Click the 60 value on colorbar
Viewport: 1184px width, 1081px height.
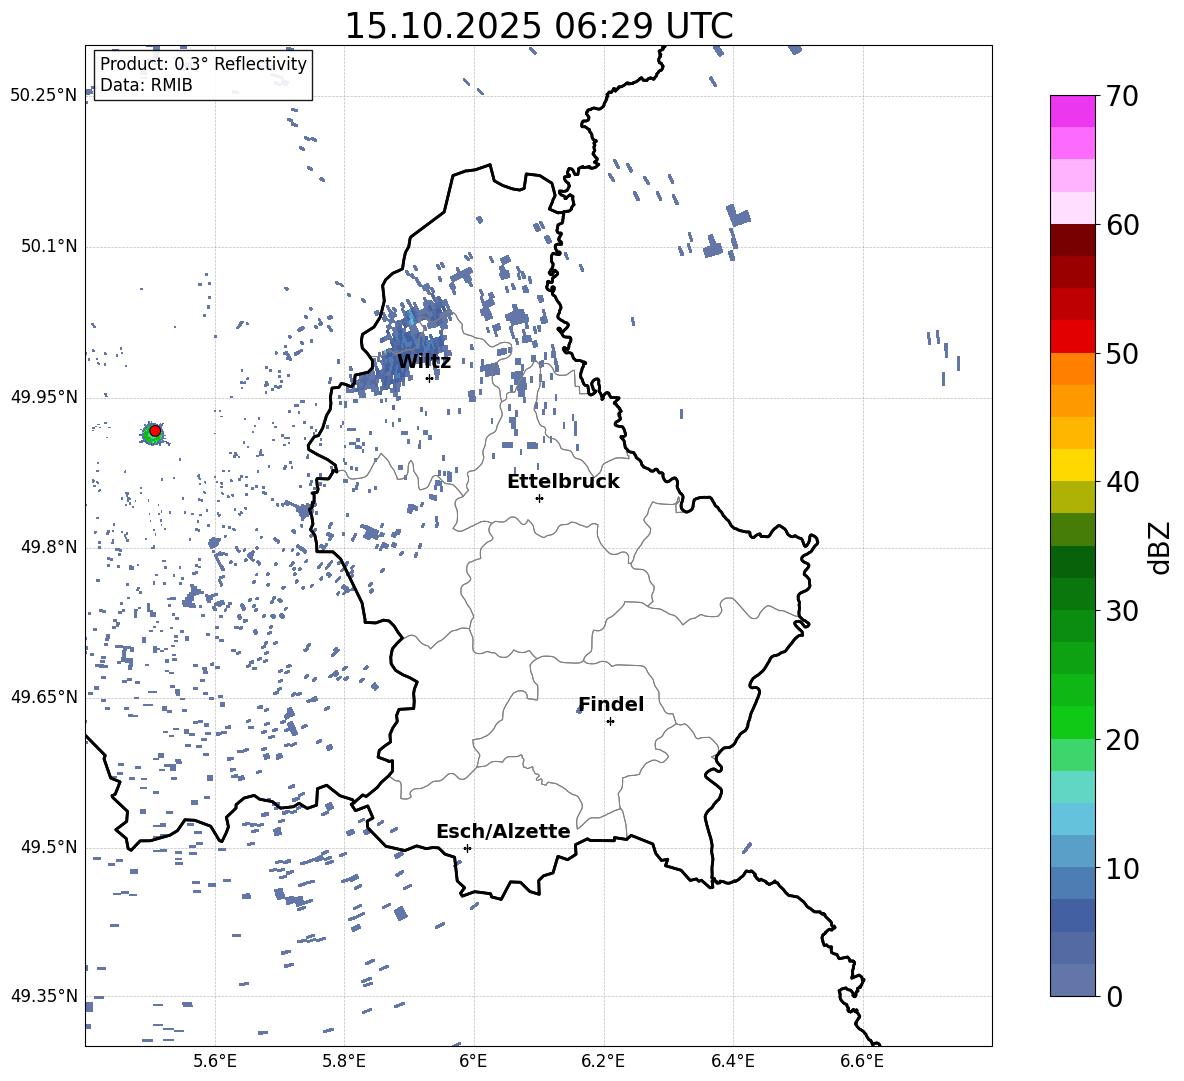pos(1122,225)
